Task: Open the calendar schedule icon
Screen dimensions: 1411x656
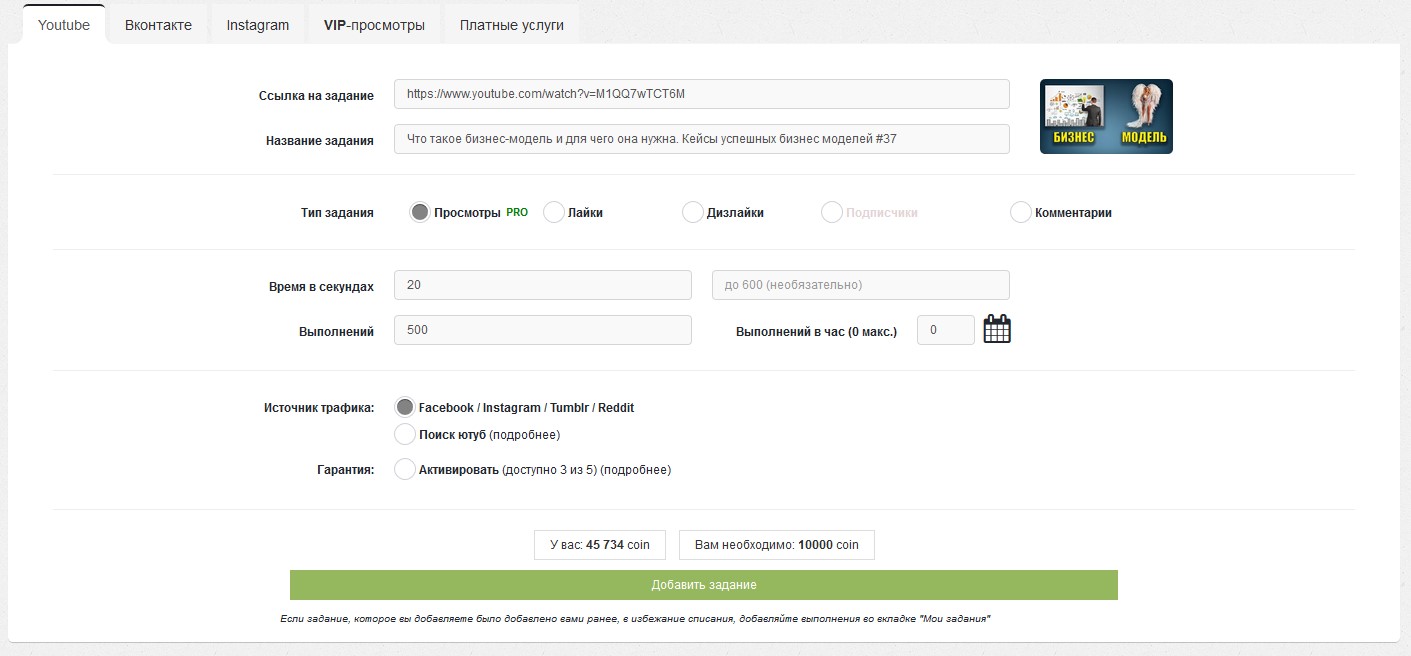Action: point(997,329)
